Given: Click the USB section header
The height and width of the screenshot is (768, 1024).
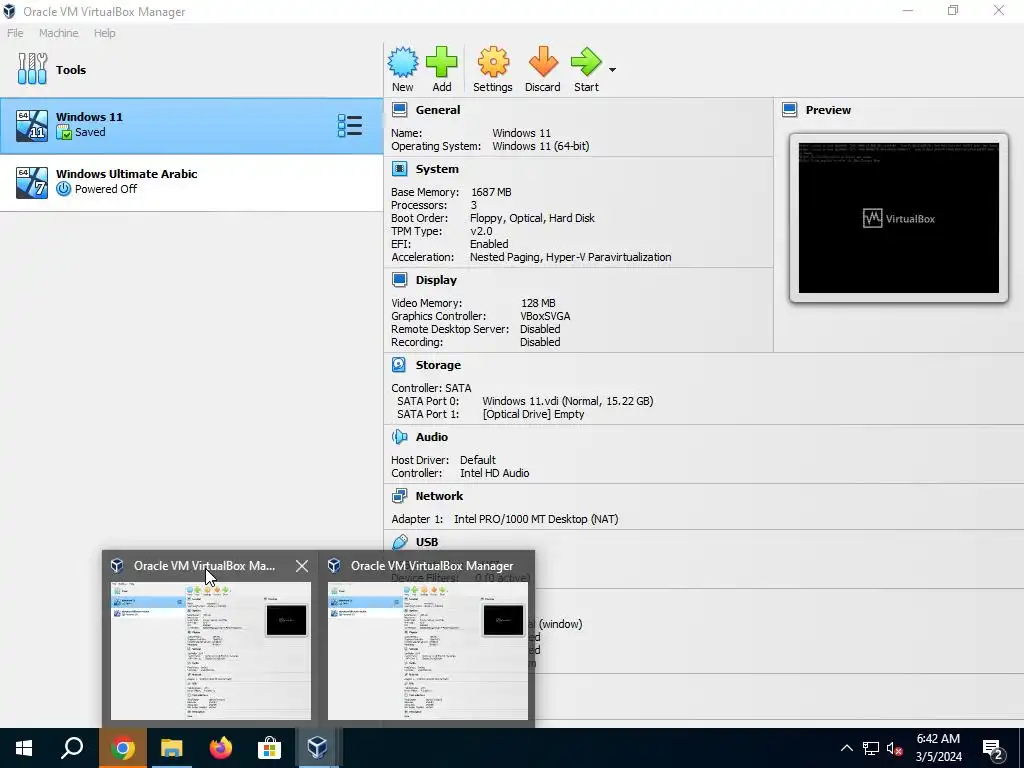Looking at the screenshot, I should tap(426, 541).
